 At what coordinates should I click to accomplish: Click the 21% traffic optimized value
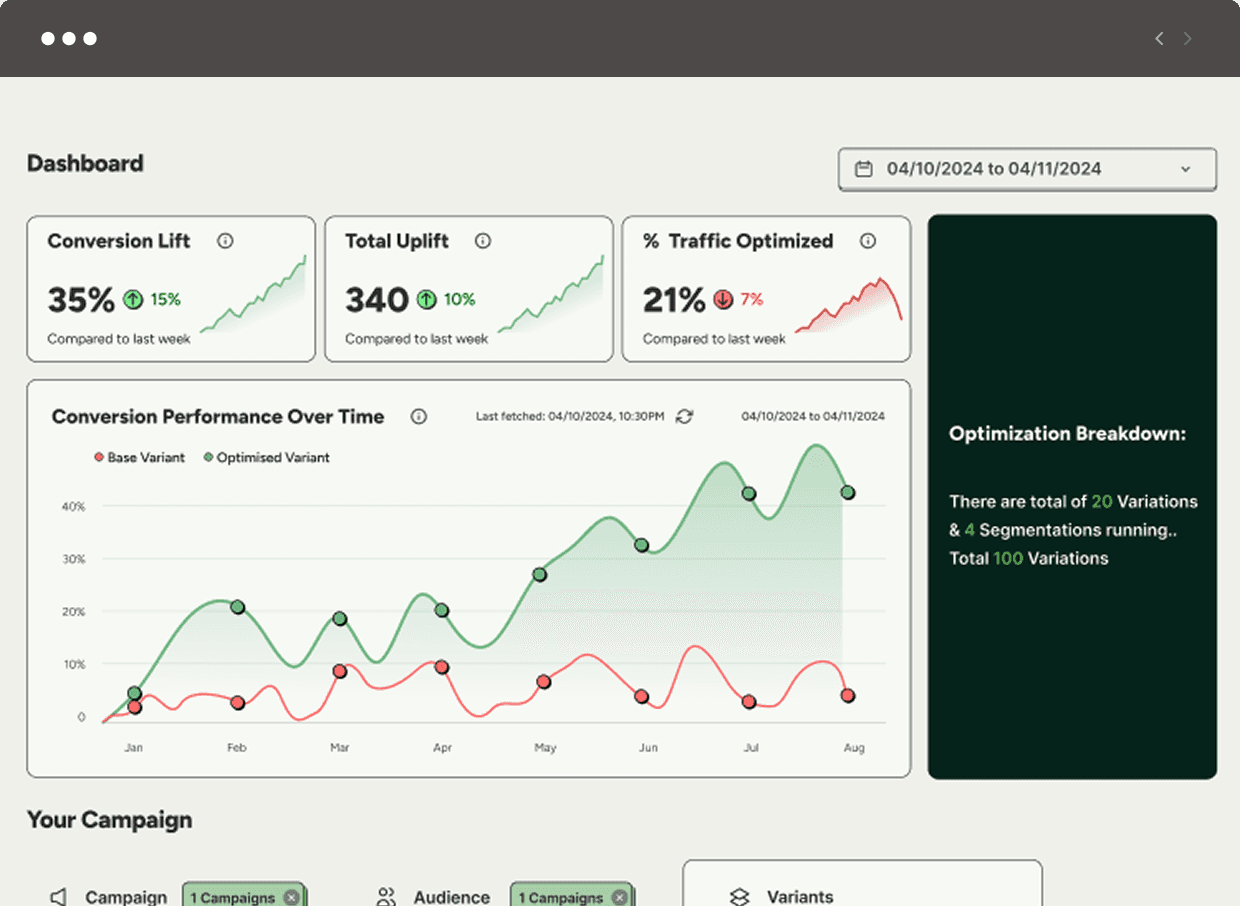click(x=674, y=299)
